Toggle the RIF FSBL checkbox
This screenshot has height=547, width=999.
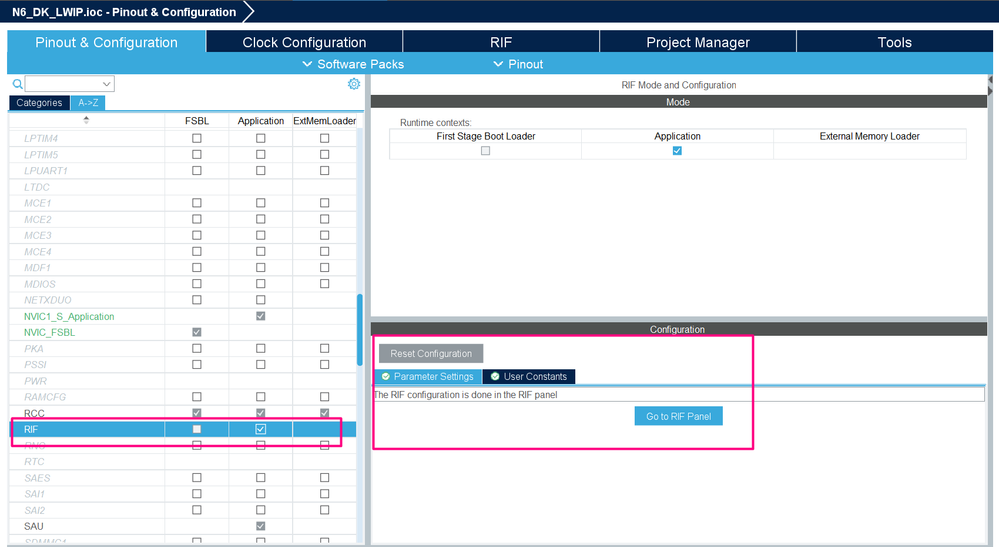[x=197, y=429]
